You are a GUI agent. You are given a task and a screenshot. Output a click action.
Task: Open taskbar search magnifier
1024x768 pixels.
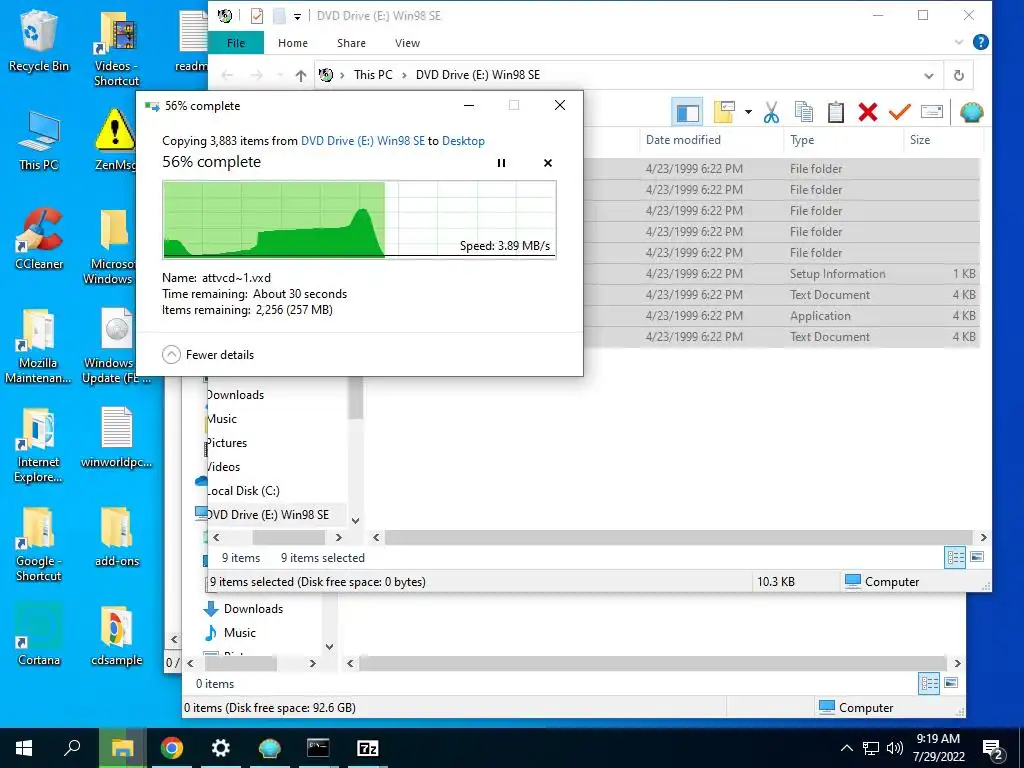pos(72,748)
